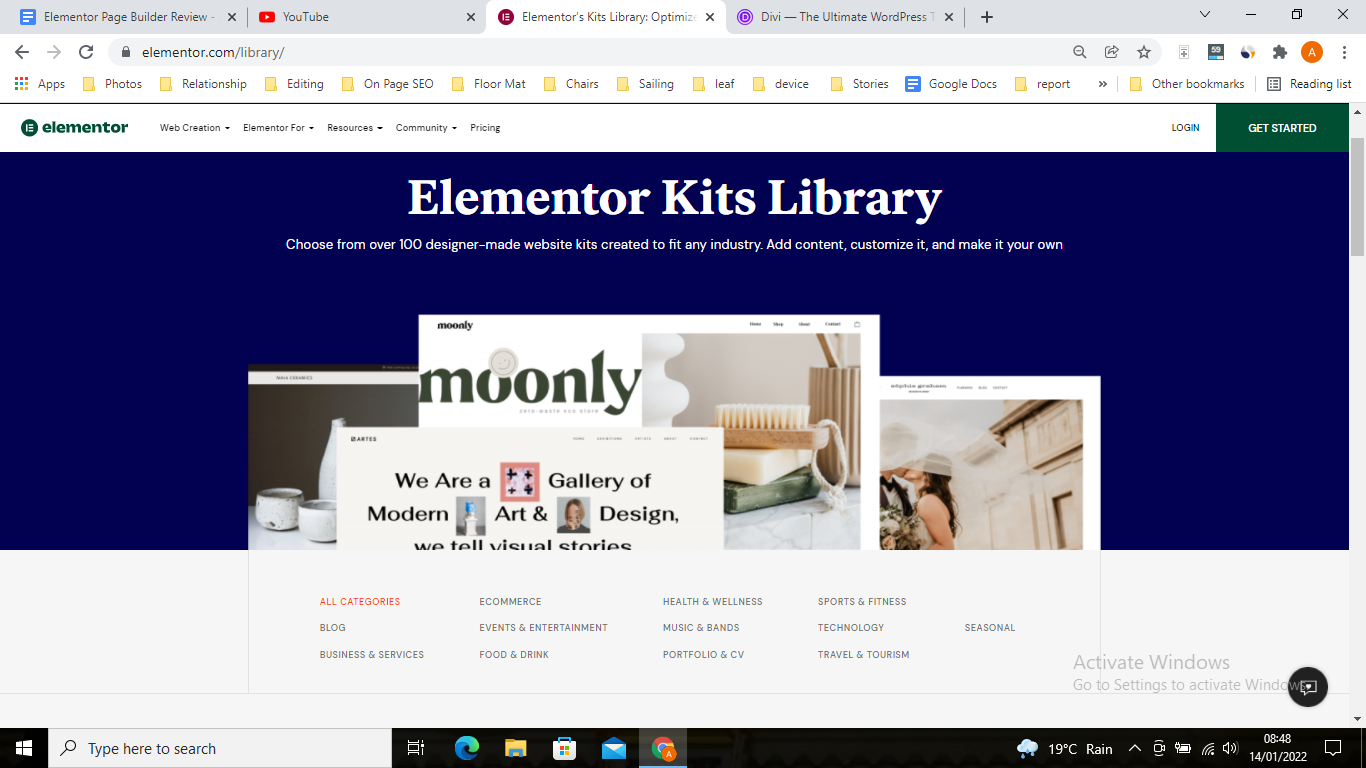
Task: Click the Wi-Fi network tray icon
Action: pos(1207,748)
